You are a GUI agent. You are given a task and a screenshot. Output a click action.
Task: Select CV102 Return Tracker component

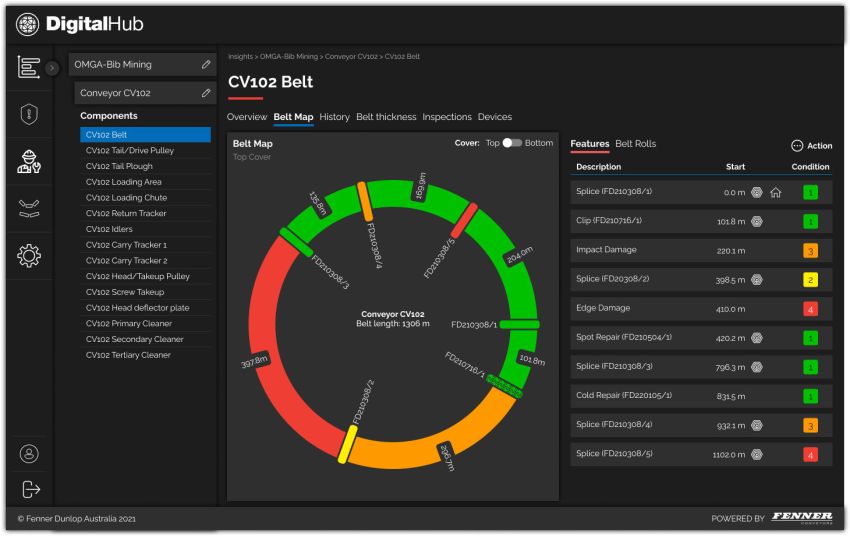pos(145,214)
